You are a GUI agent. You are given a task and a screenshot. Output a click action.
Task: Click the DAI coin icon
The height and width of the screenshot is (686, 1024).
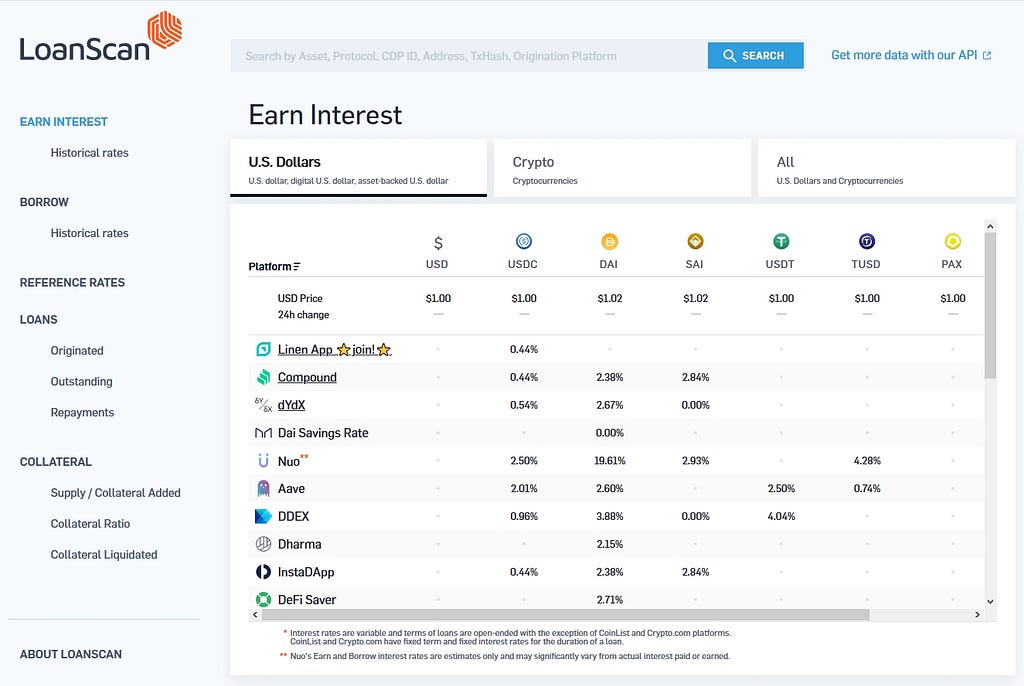610,241
